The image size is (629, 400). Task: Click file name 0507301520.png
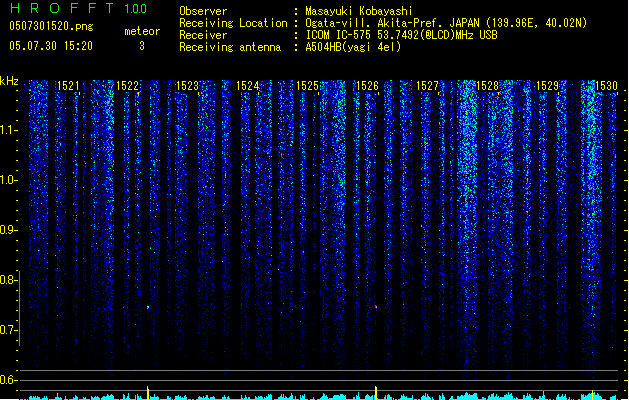tap(51, 27)
